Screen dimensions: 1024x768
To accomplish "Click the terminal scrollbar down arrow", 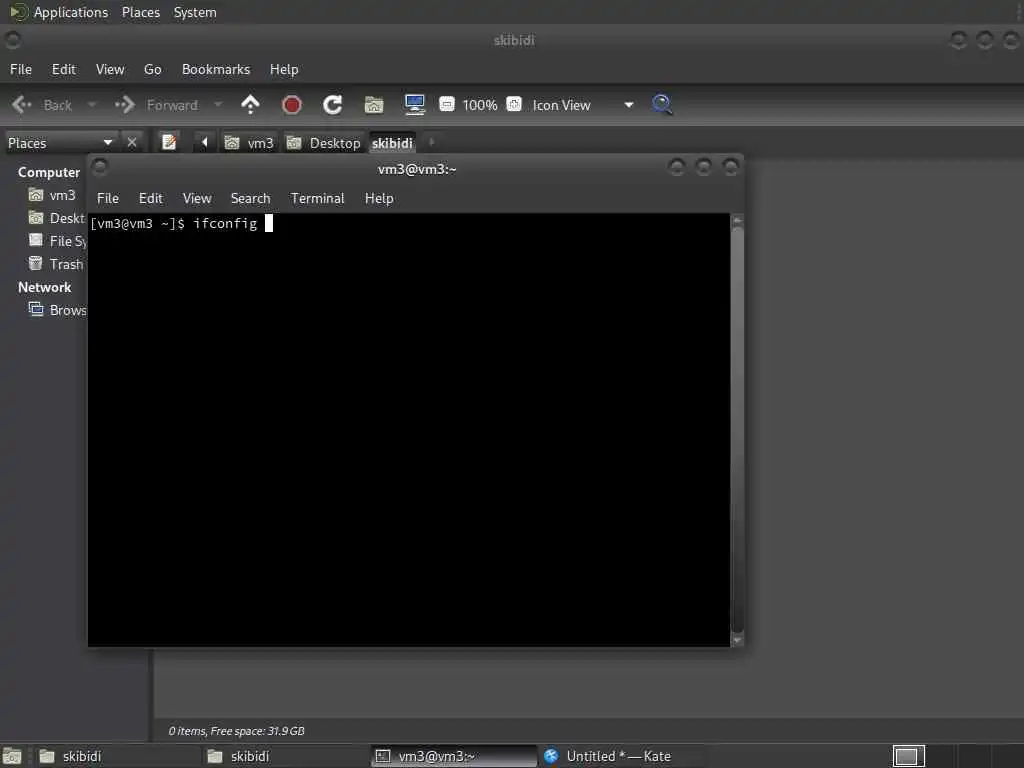I will point(737,640).
